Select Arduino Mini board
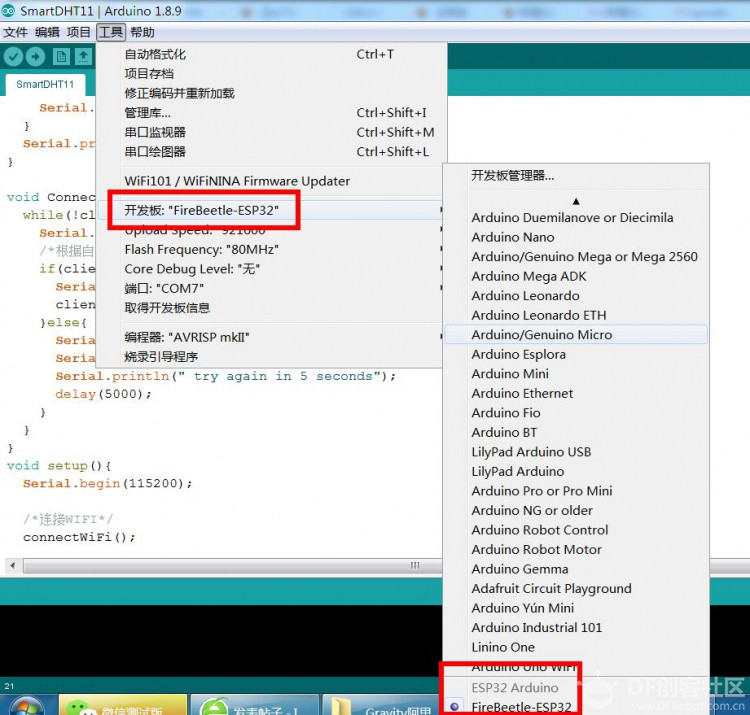 click(x=576, y=374)
